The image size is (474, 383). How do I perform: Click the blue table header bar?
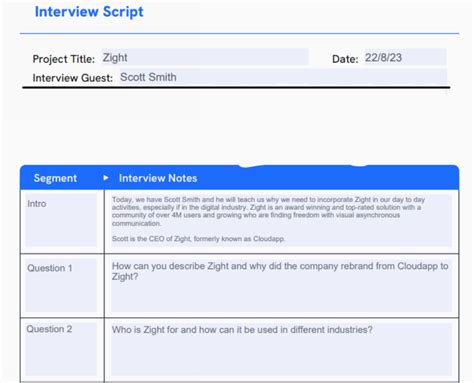[x=239, y=177]
